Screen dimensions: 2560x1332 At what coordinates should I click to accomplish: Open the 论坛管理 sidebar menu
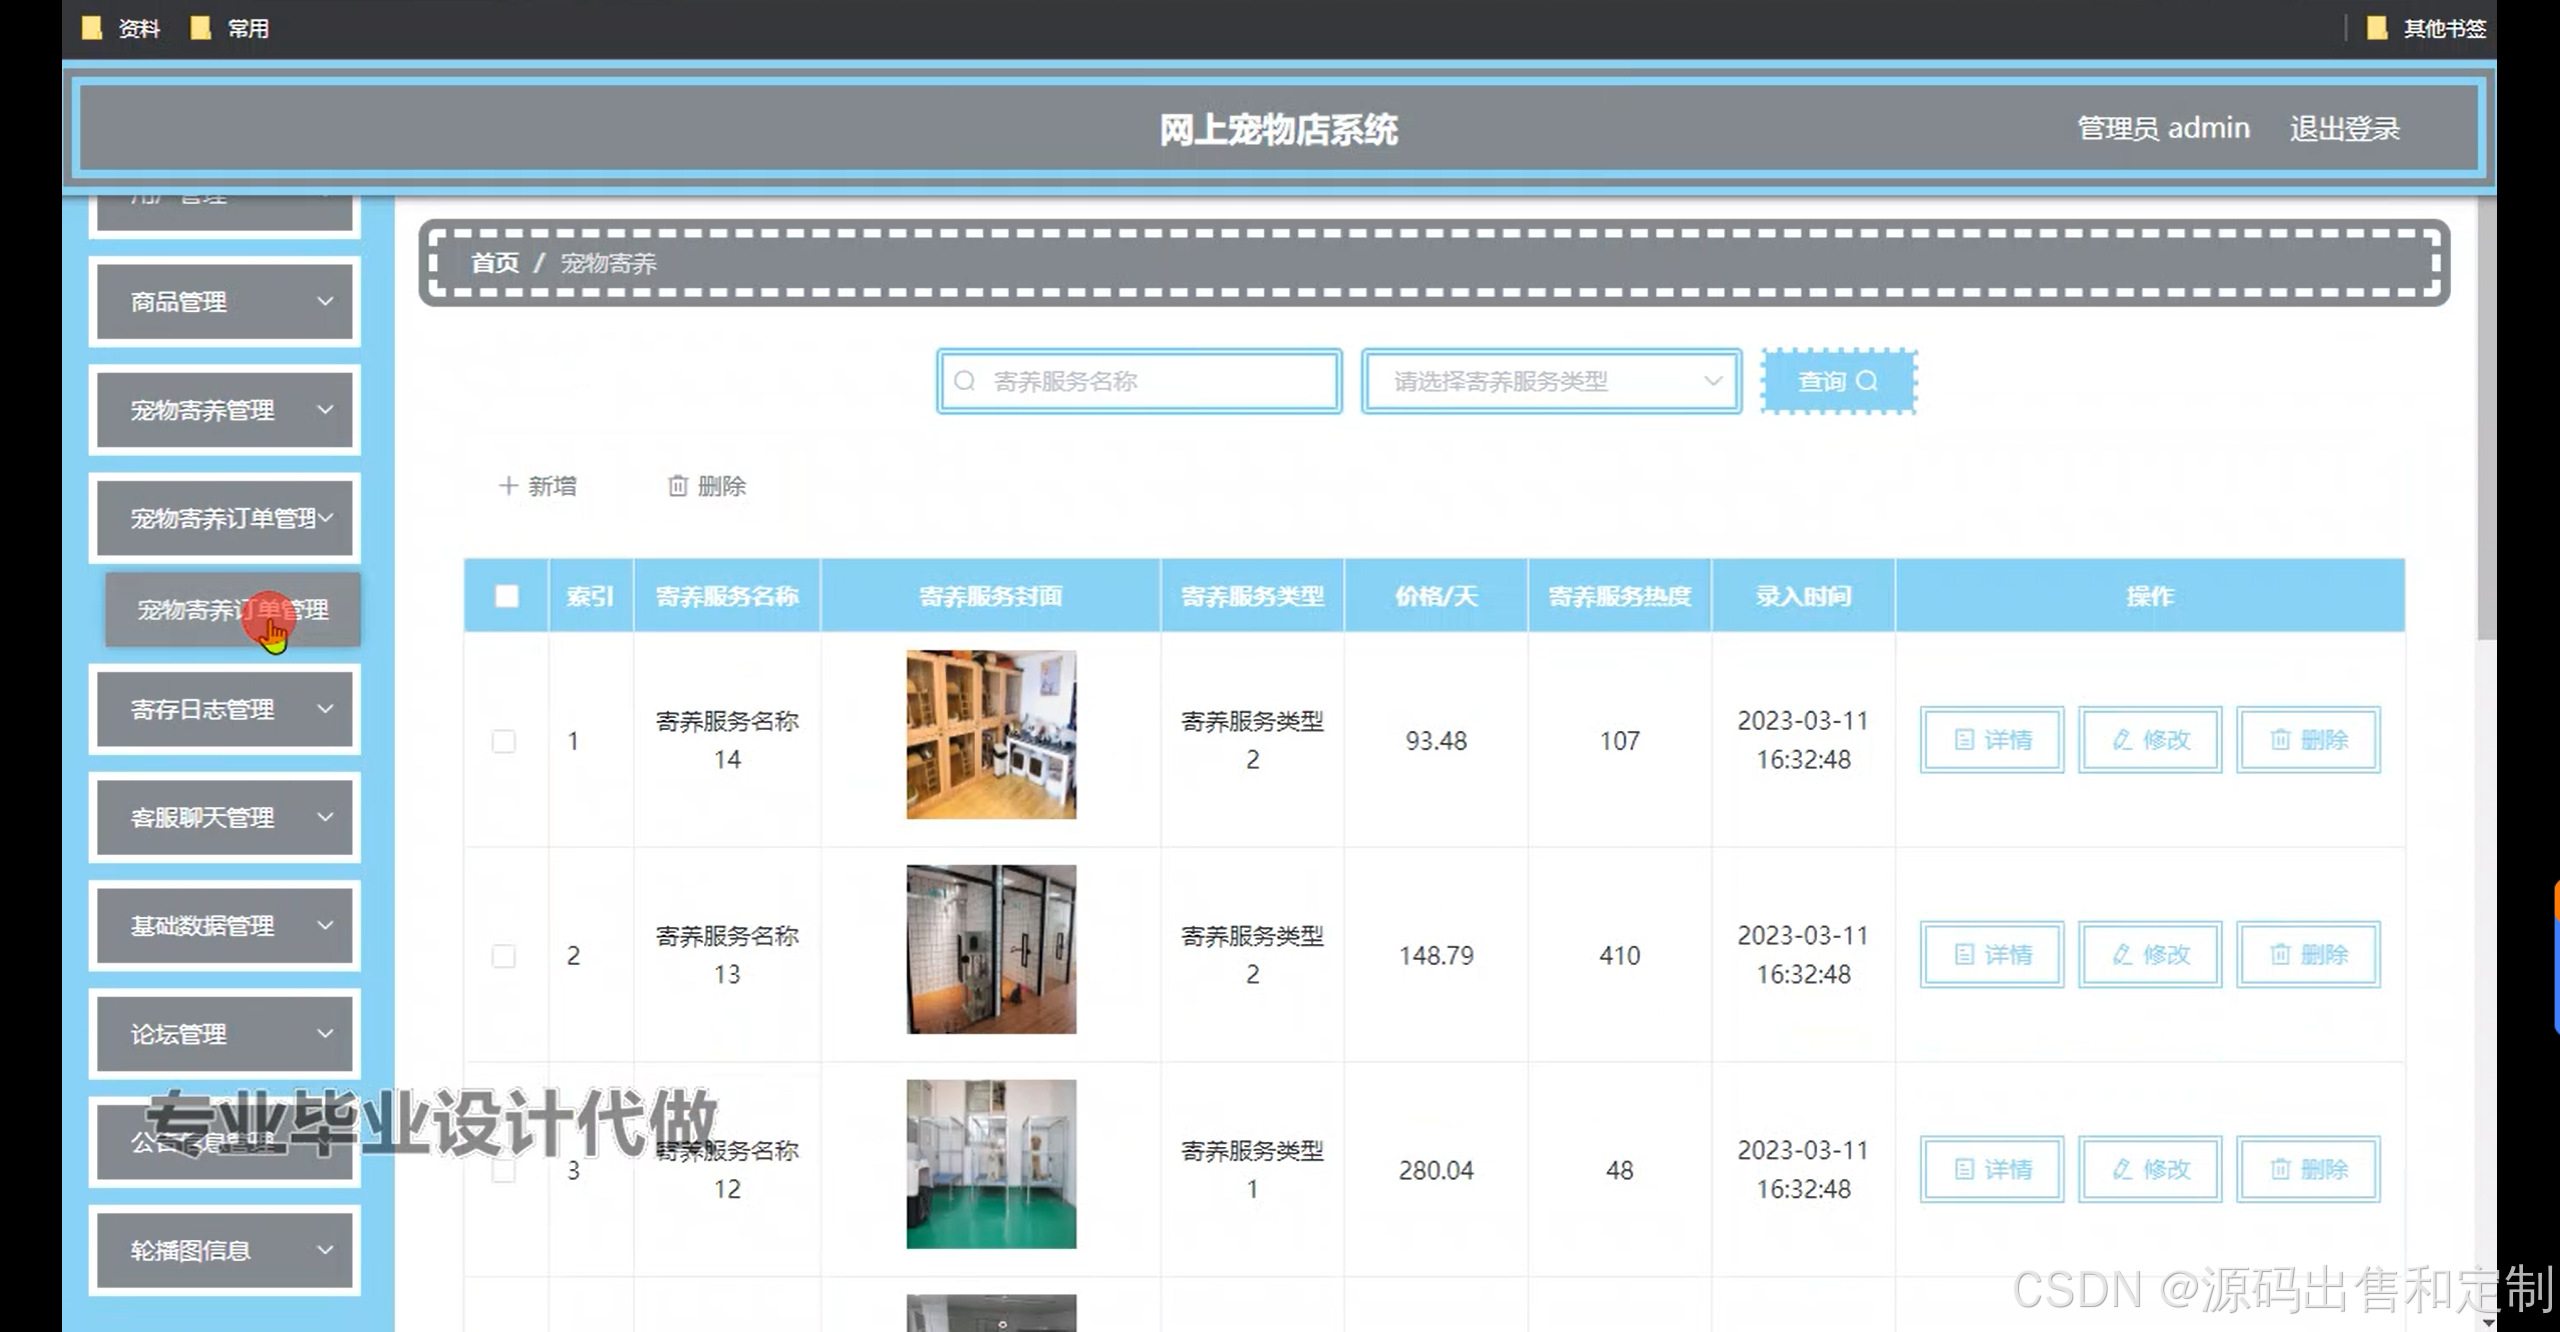click(225, 1034)
